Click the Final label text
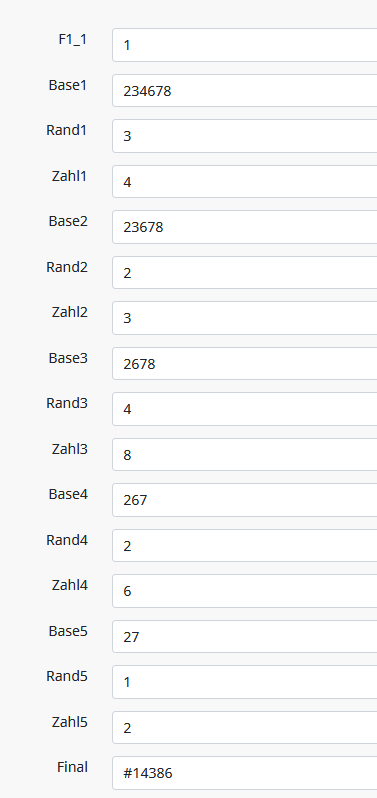Image resolution: width=377 pixels, height=798 pixels. pyautogui.click(x=72, y=767)
